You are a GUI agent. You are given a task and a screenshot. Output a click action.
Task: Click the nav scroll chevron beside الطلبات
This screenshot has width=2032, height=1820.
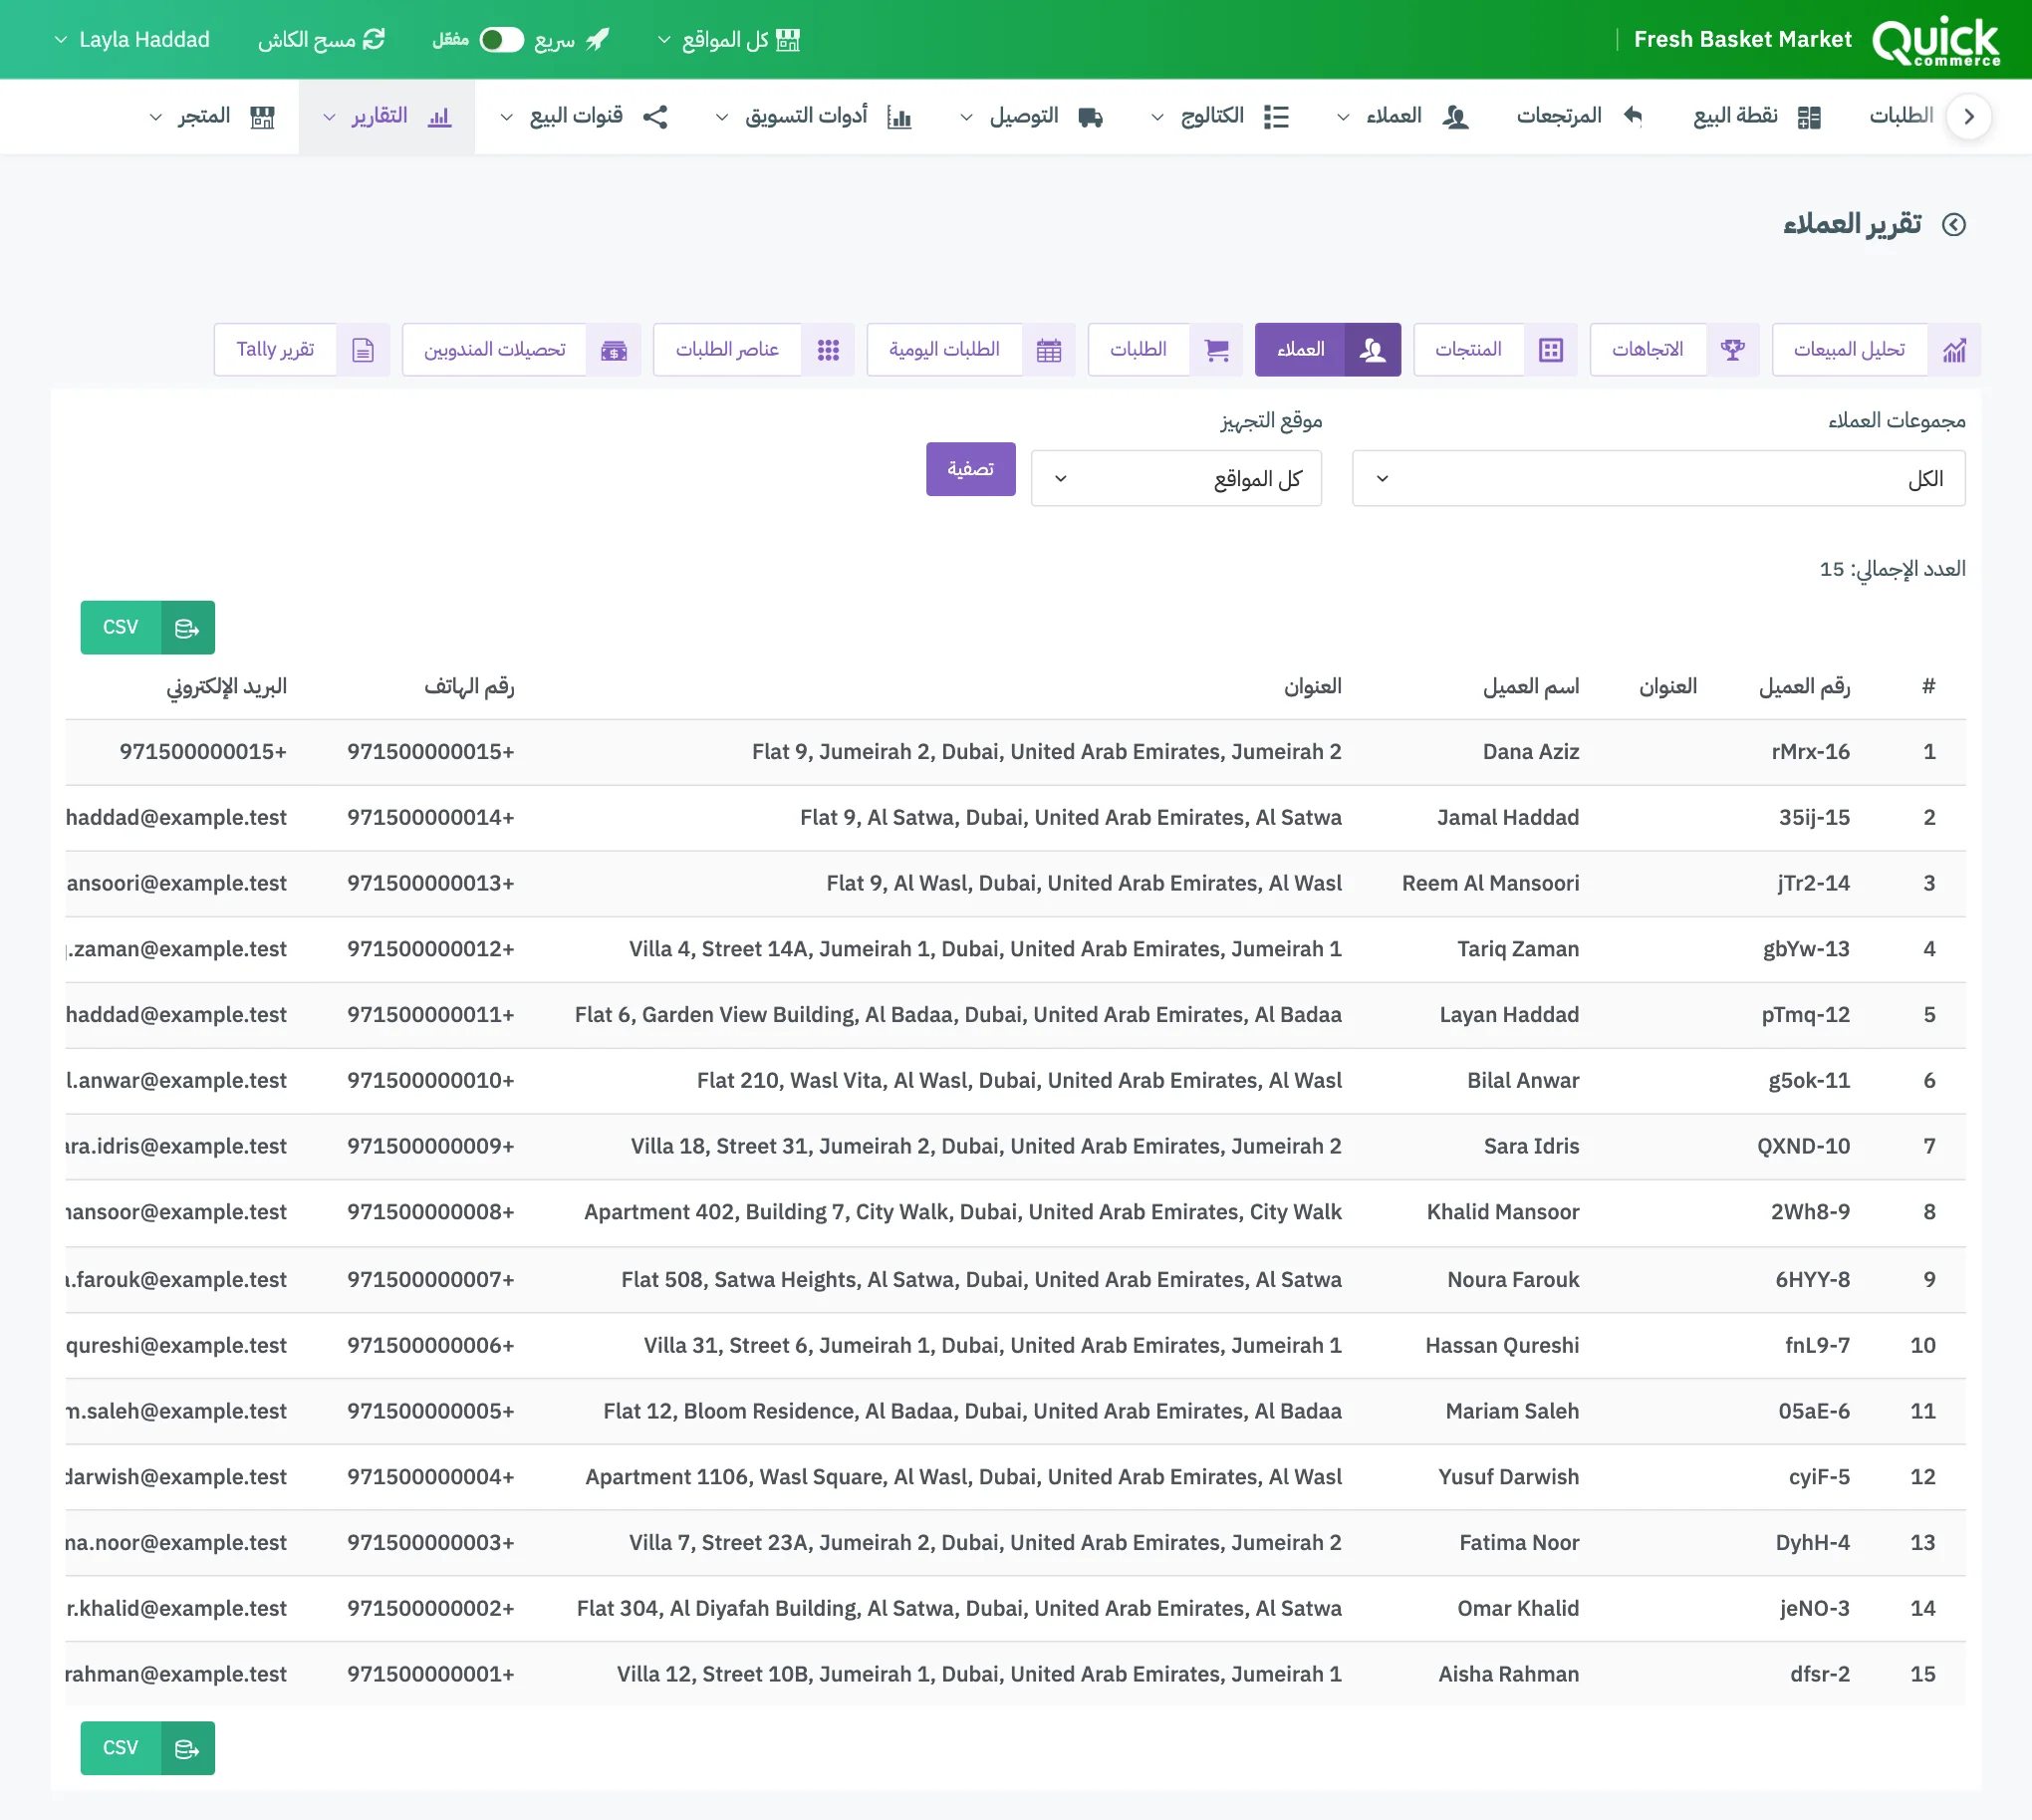tap(1968, 116)
